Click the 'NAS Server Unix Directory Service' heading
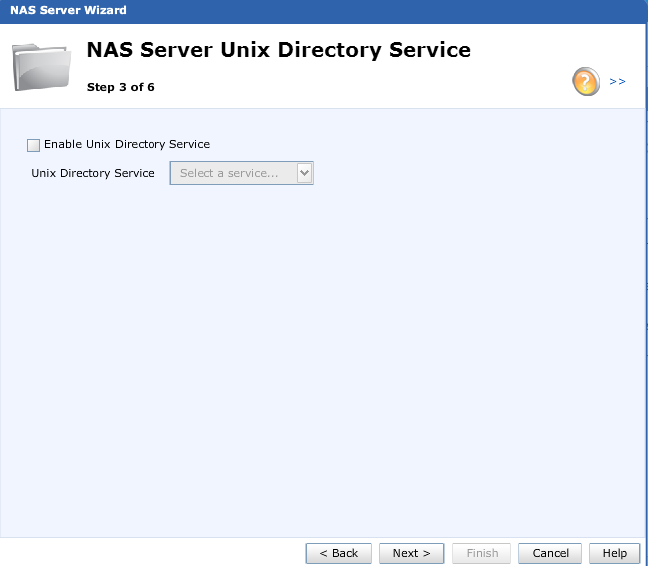Viewport: 648px width, 566px height. pos(278,50)
